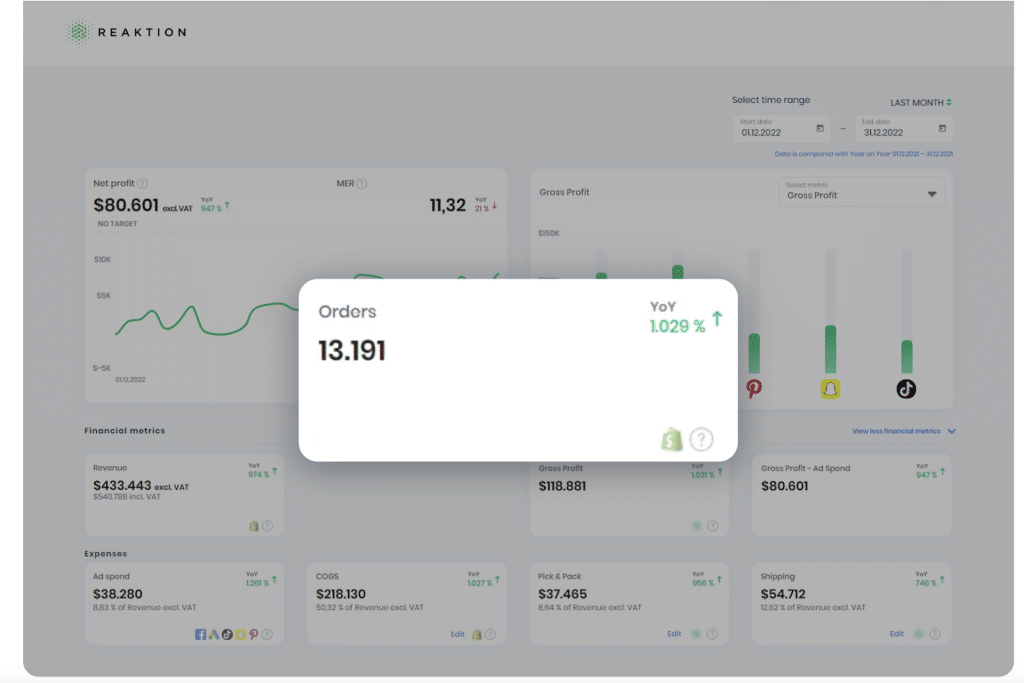
Task: Edit the Shipping expense
Action: tap(897, 633)
